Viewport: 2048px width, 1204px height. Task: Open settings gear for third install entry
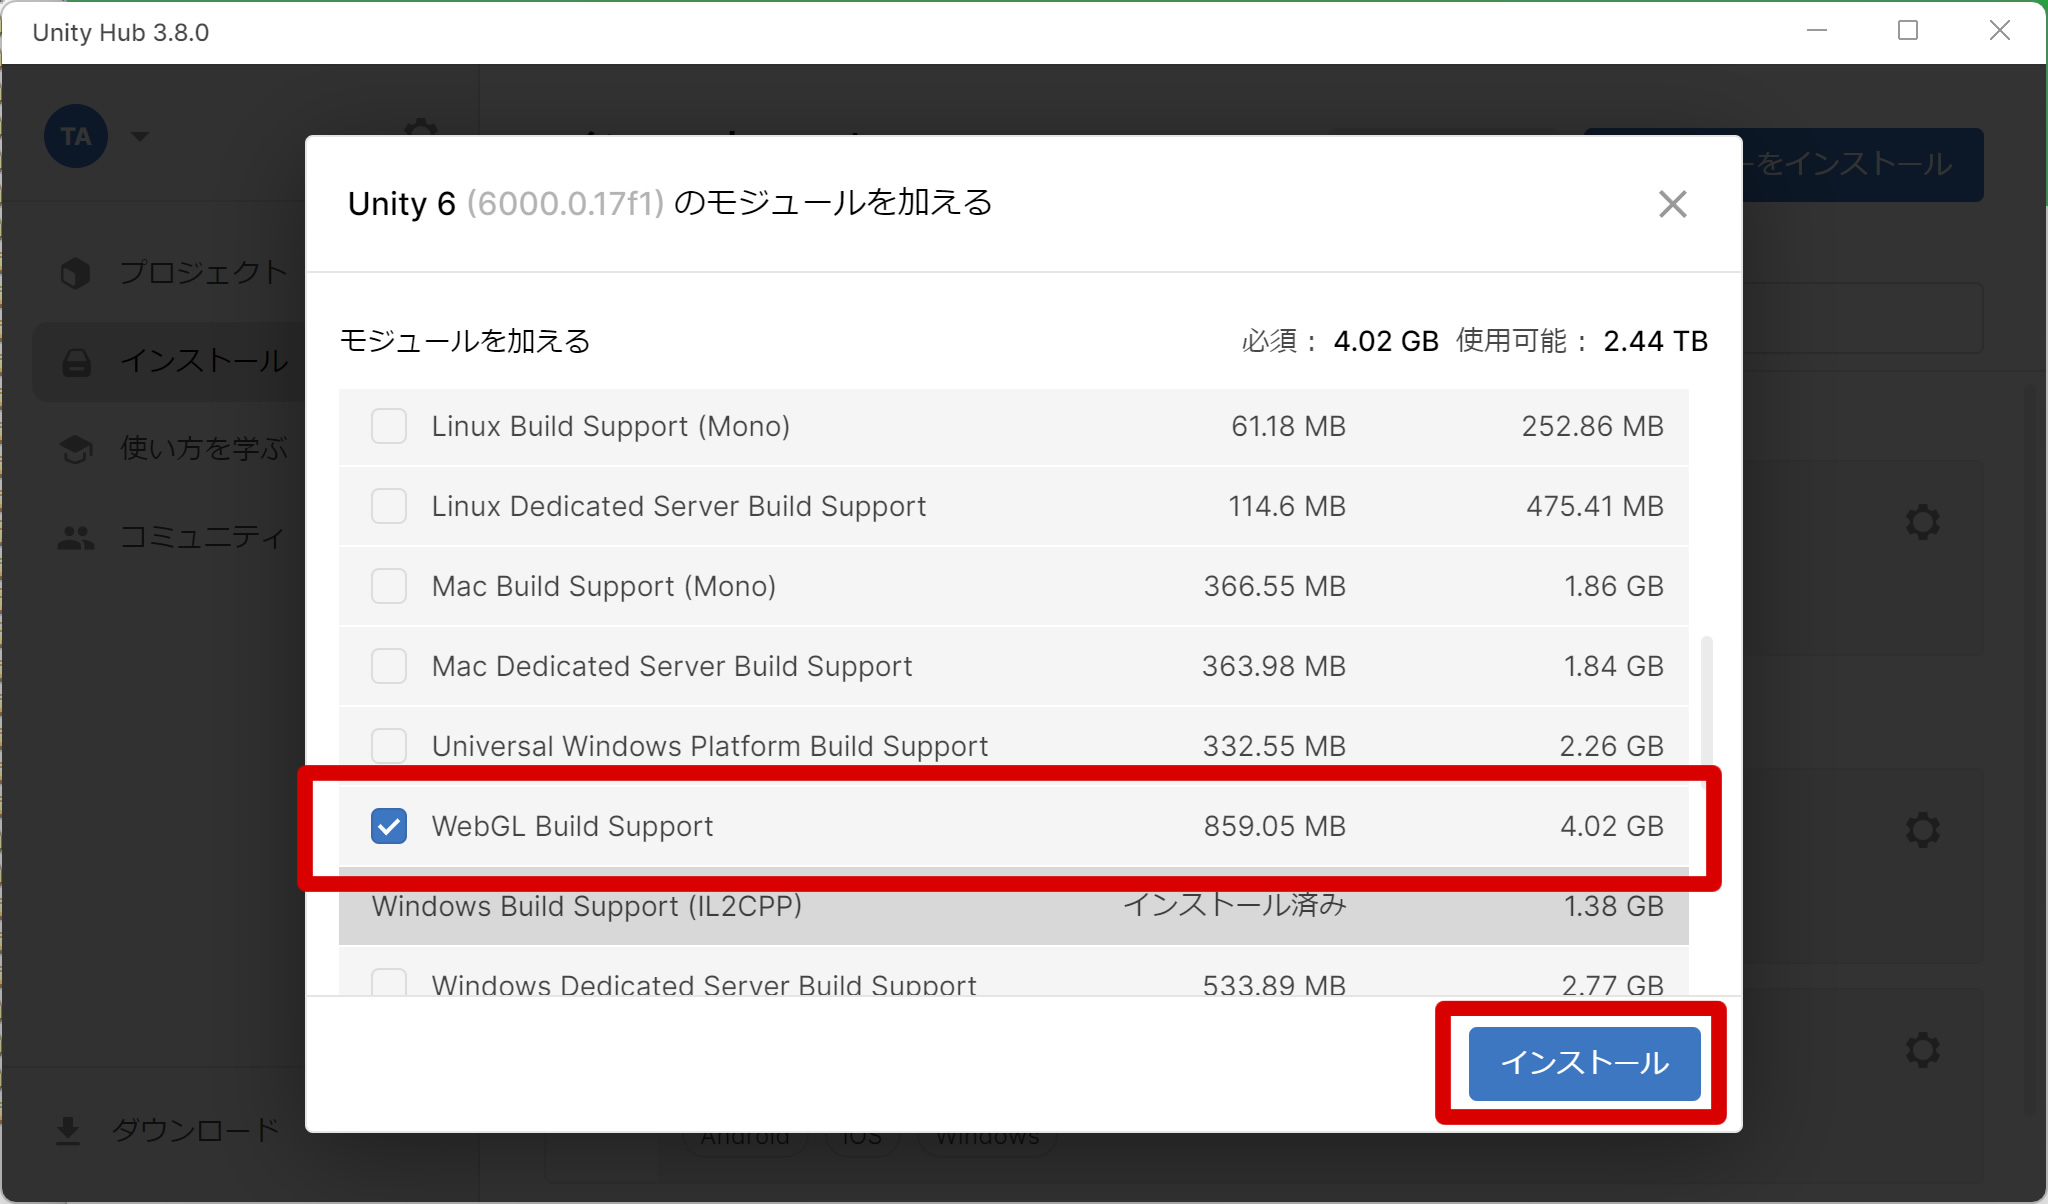(1922, 1050)
